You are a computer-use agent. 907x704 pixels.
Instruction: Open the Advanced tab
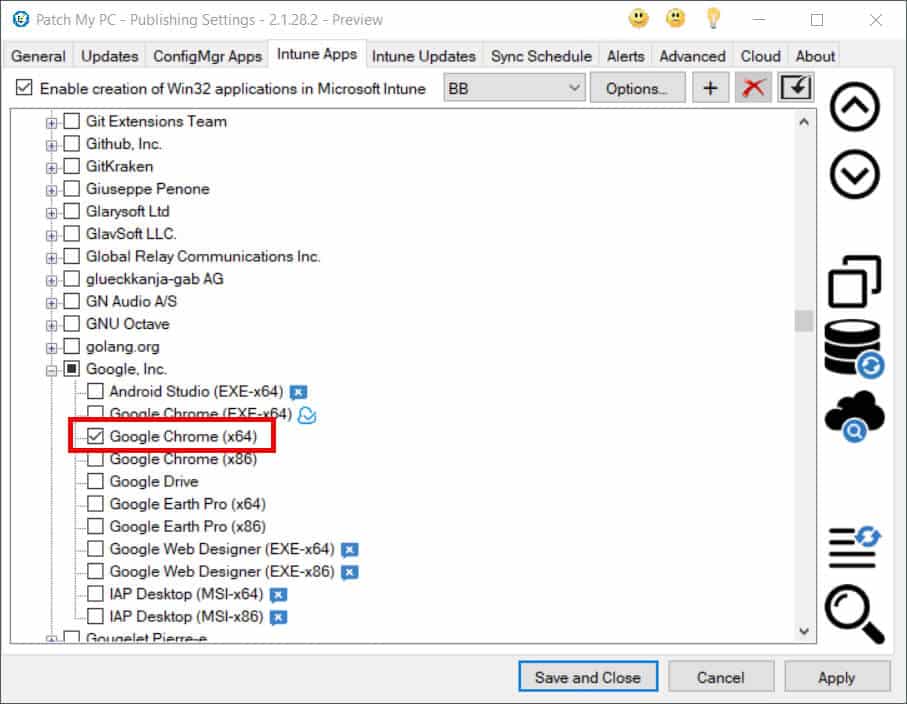coord(692,56)
